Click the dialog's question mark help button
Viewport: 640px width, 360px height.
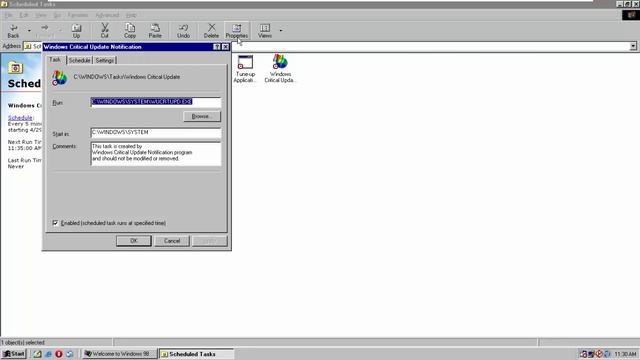tap(217, 47)
